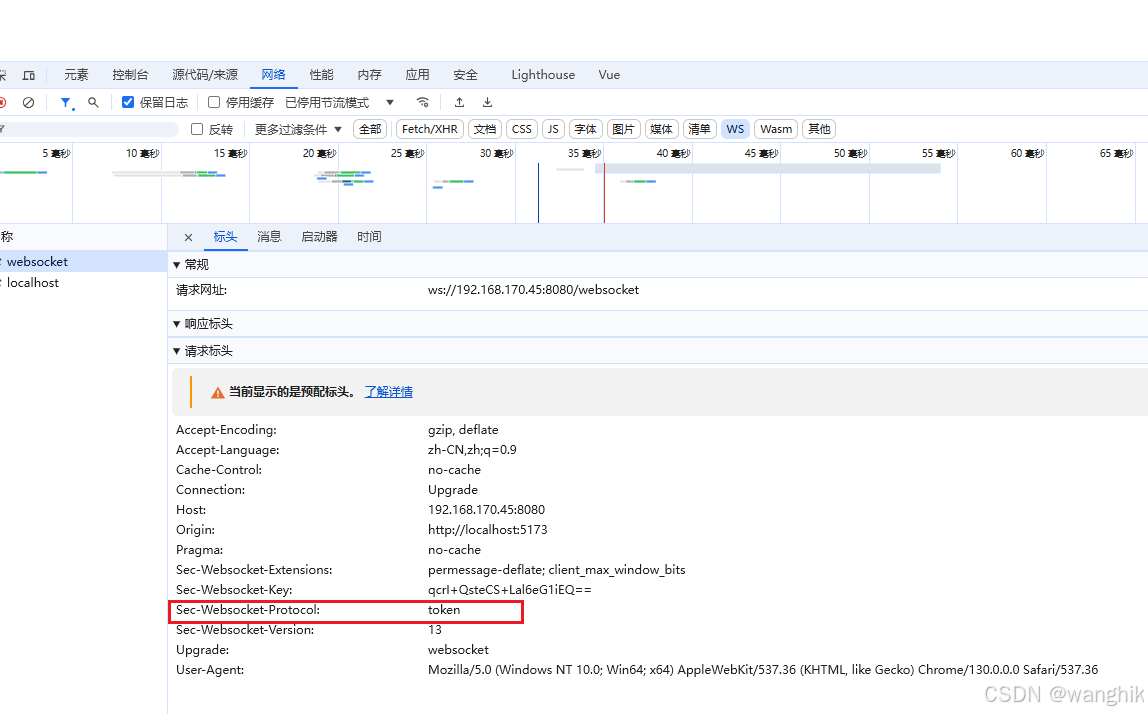The height and width of the screenshot is (714, 1148).
Task: Clear the network log
Action: click(x=28, y=101)
